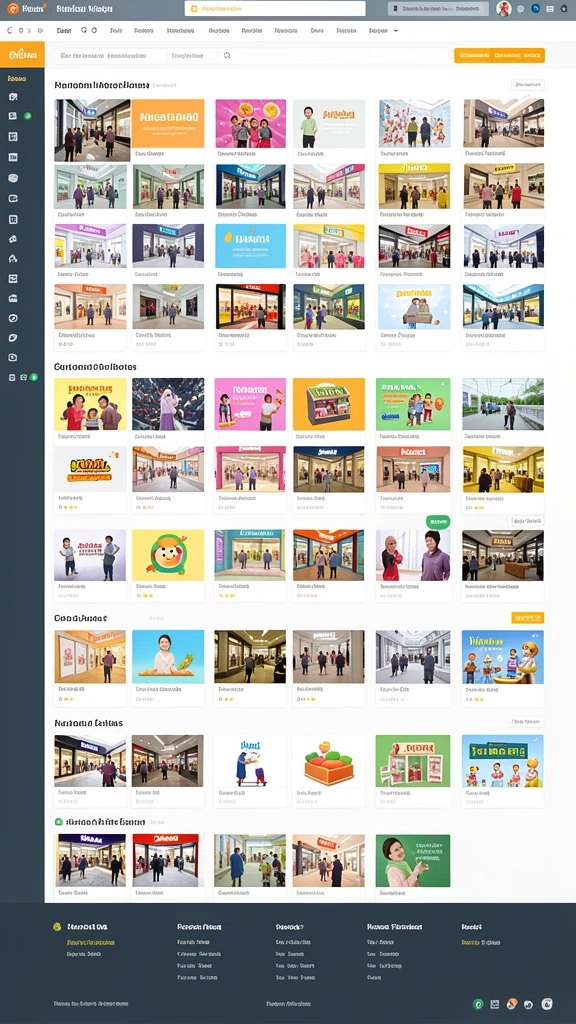Select the briefcase icon in the dark sidebar
The width and height of the screenshot is (576, 1024).
(x=12, y=298)
